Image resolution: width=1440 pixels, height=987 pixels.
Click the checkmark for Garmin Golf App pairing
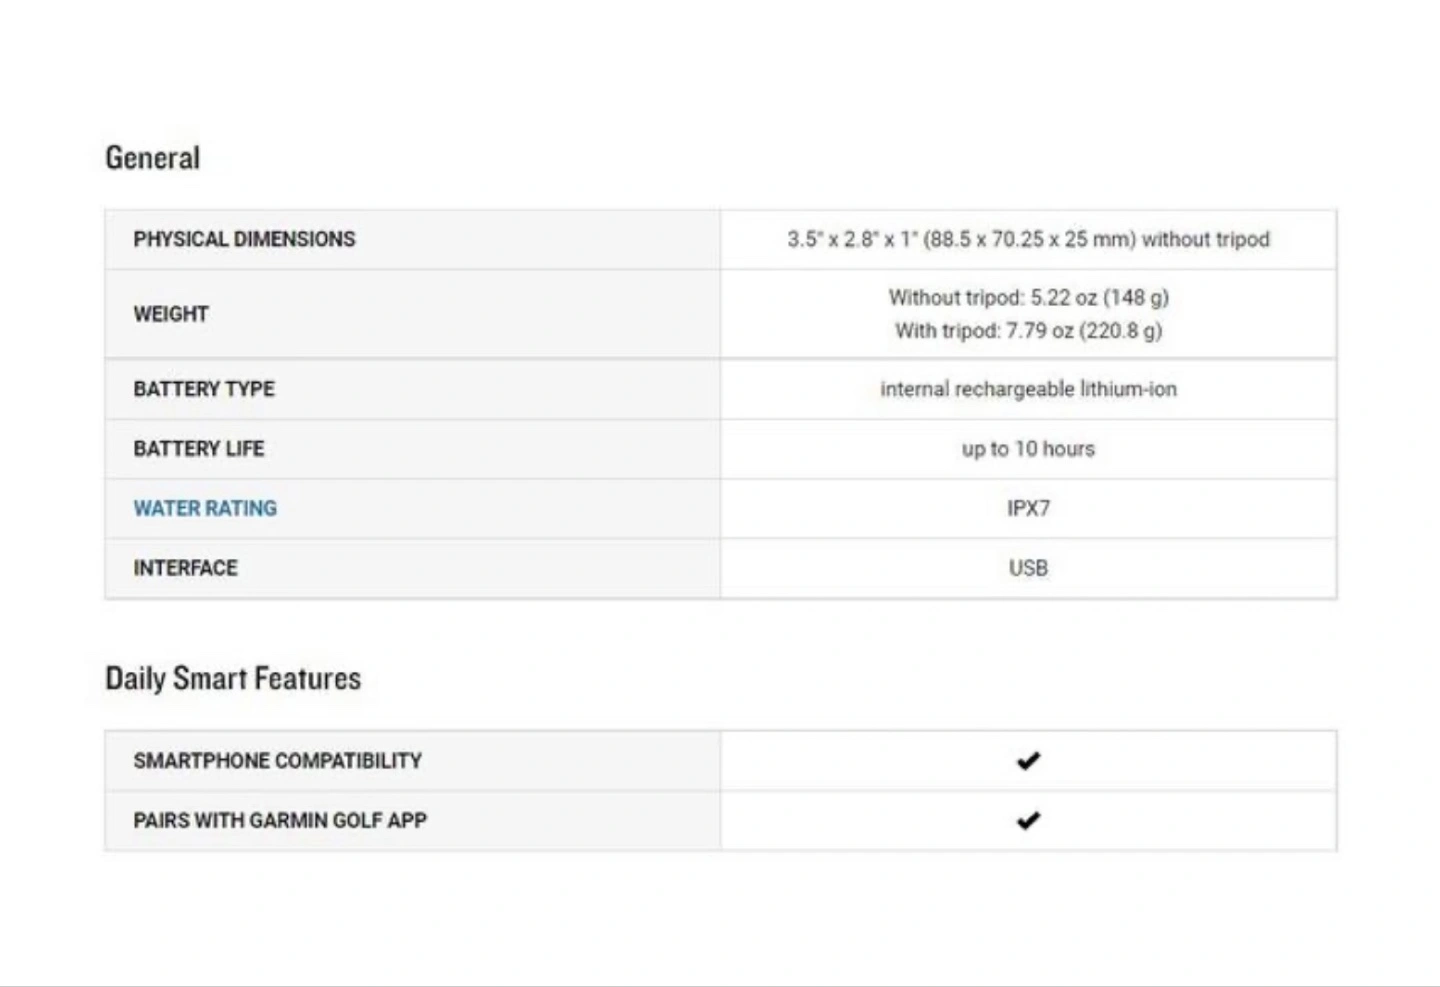pos(1028,821)
